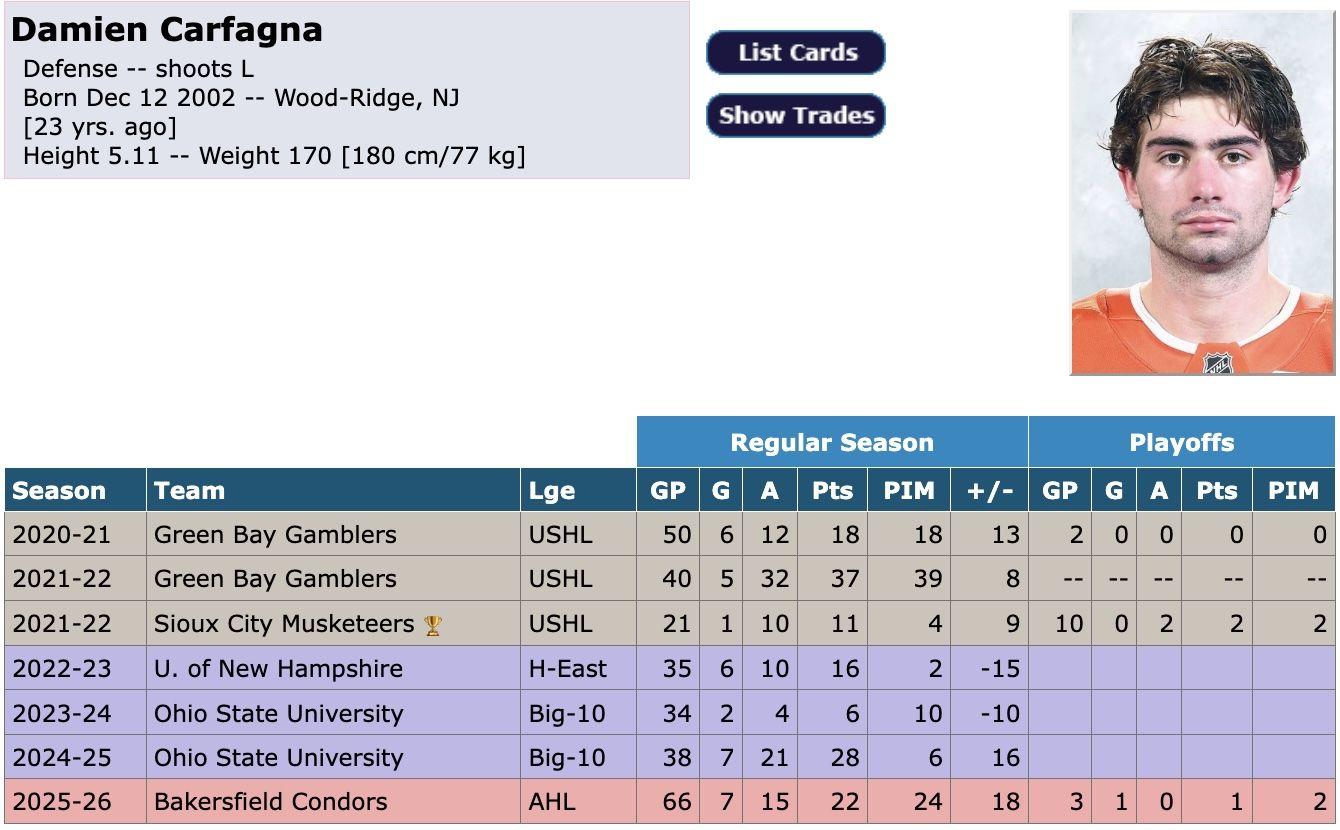Viewport: 1340px width, 830px height.
Task: Open Damien Carfagna's player photo
Action: (x=1202, y=193)
